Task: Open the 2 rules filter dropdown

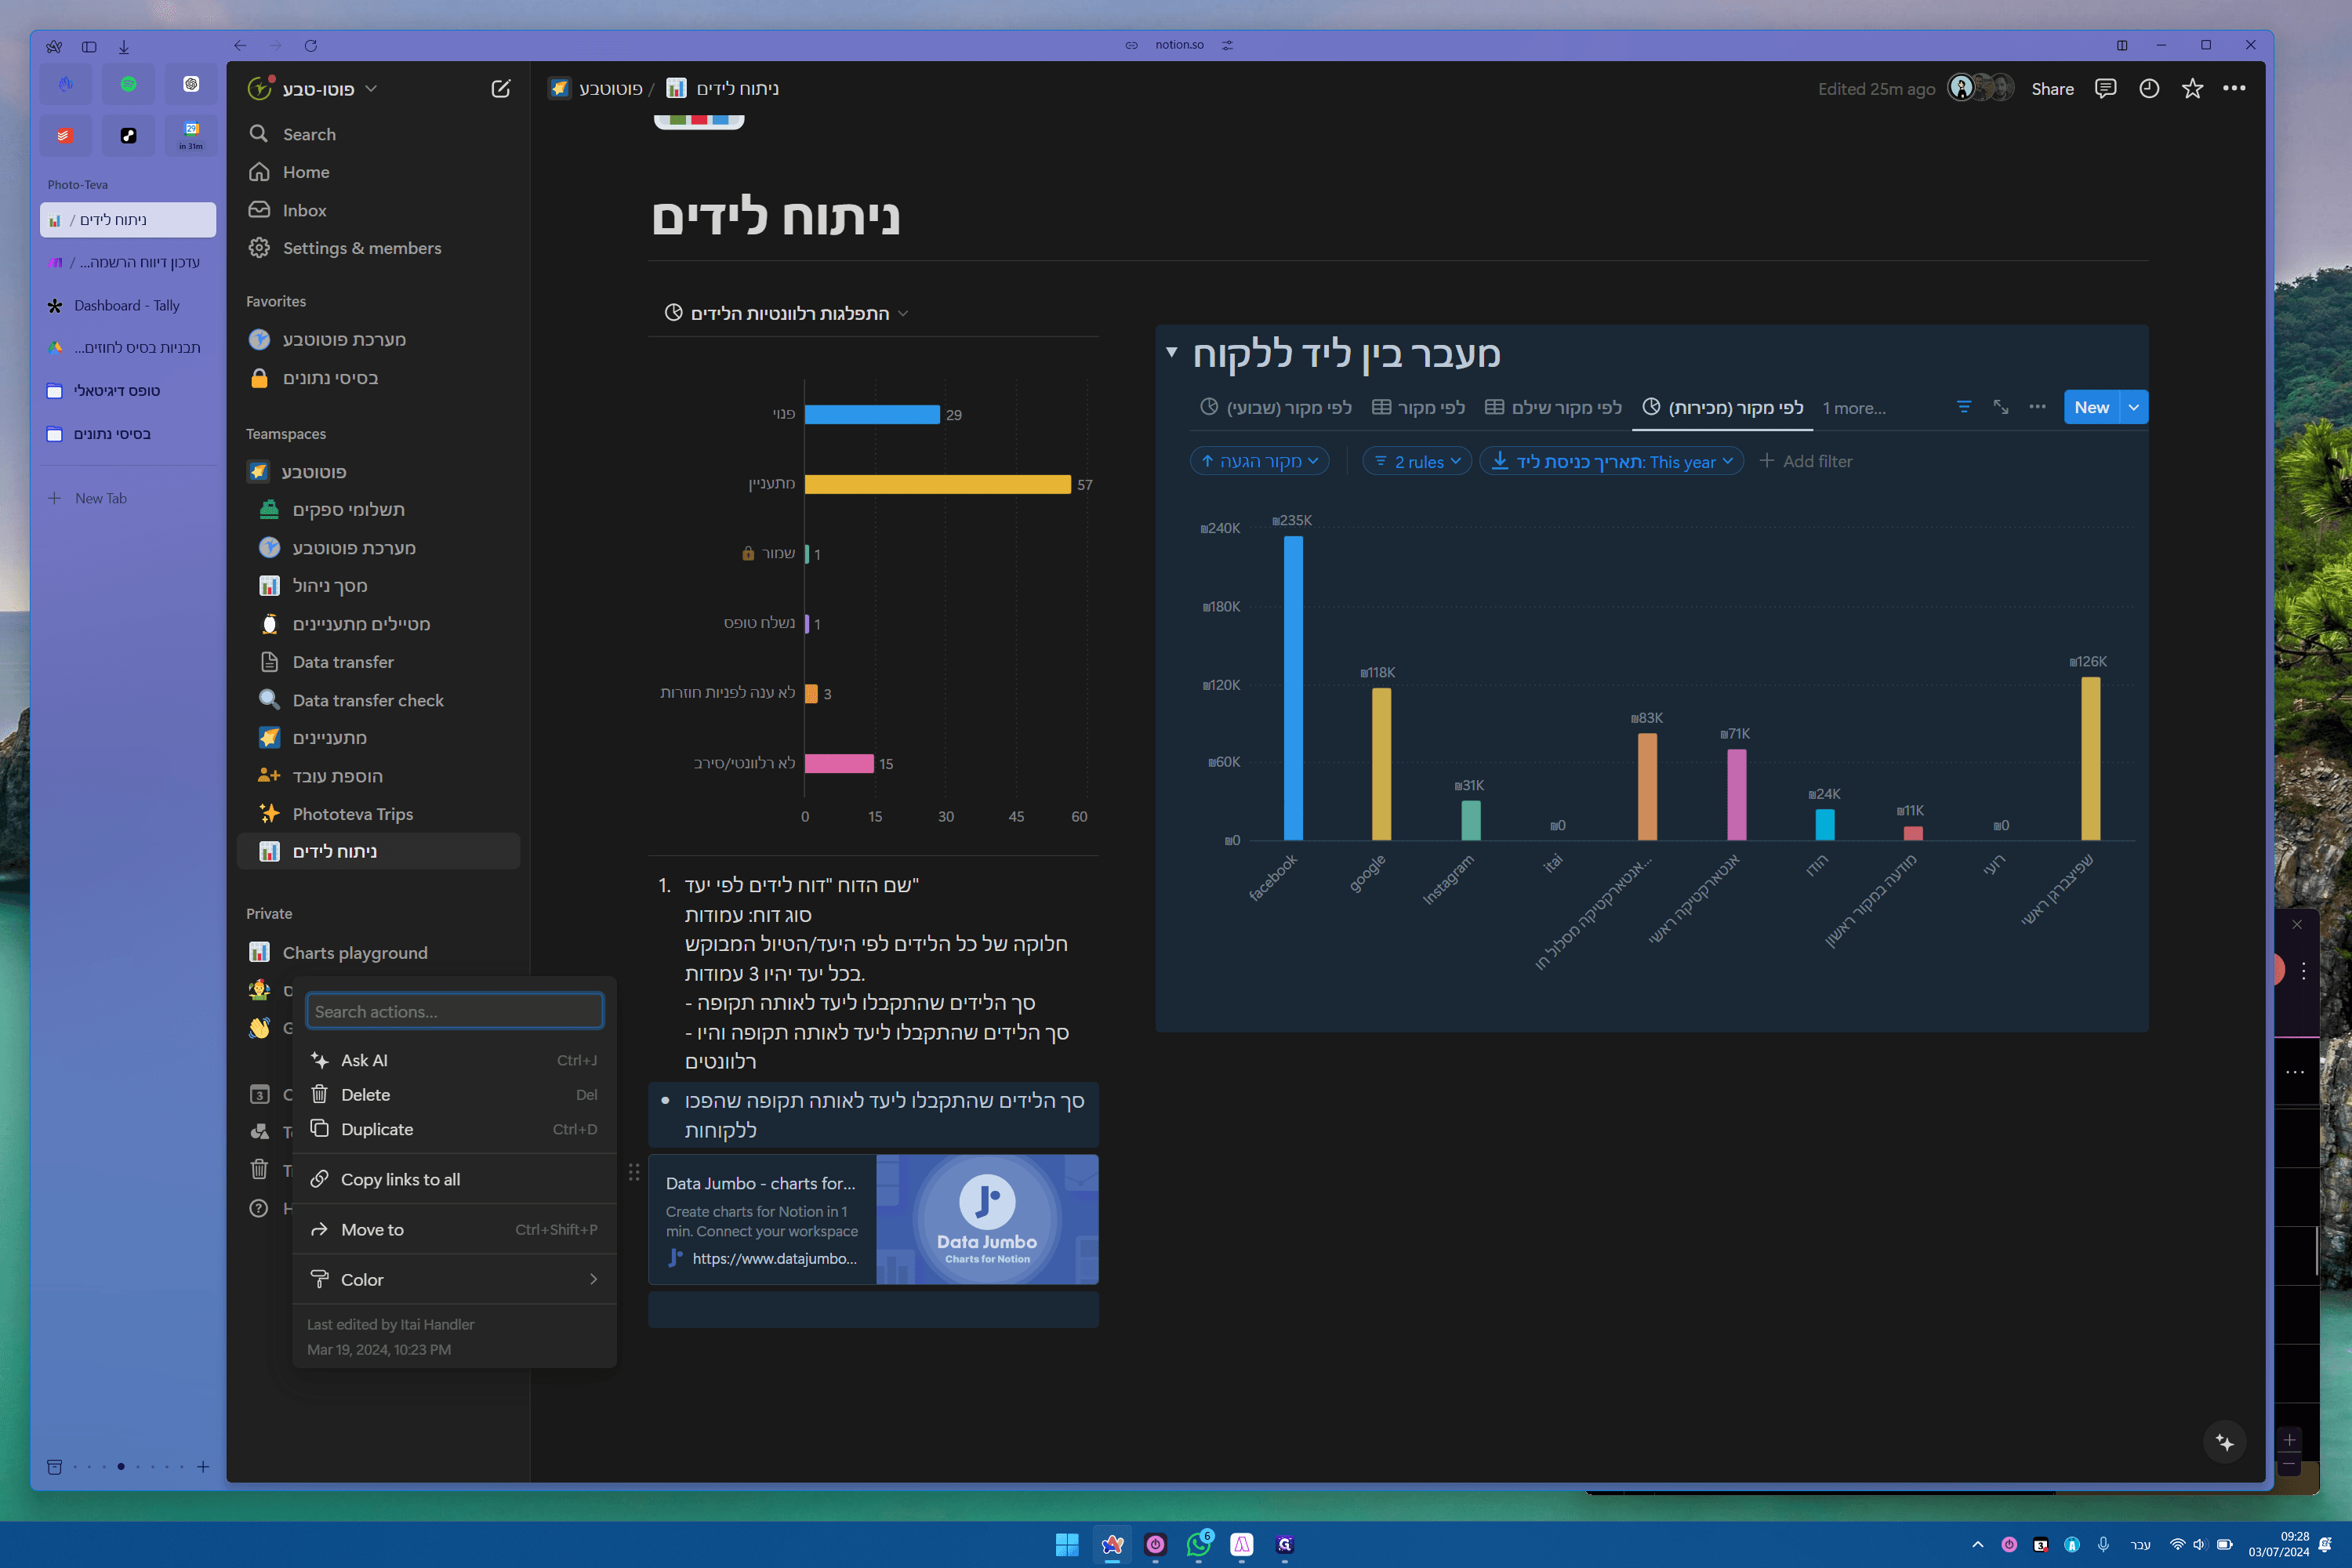Action: (x=1417, y=461)
